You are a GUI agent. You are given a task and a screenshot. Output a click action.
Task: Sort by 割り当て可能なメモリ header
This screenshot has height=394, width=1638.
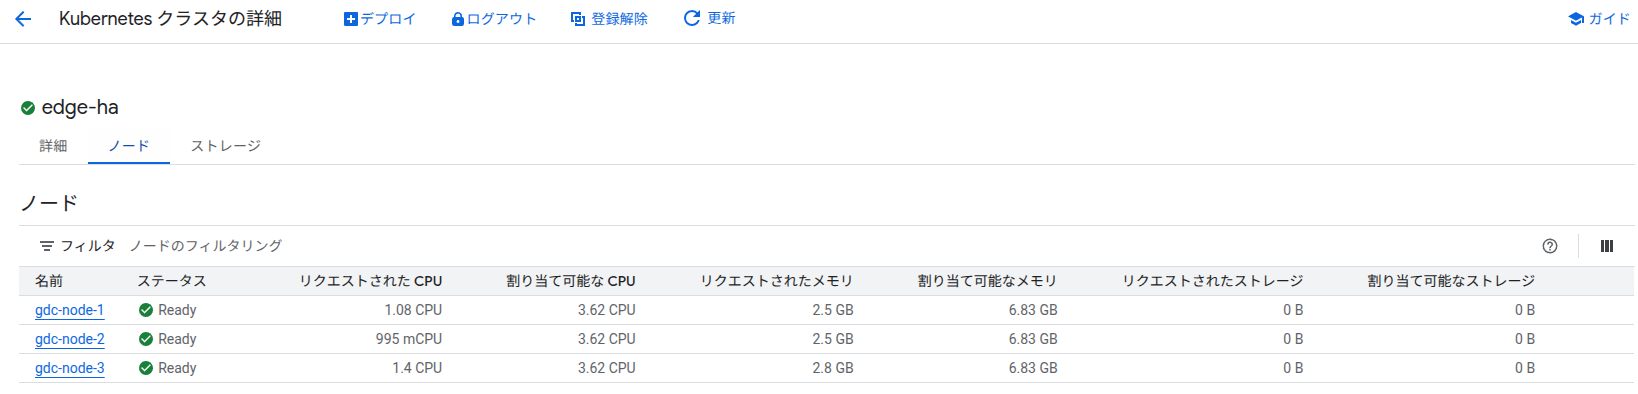pyautogui.click(x=987, y=281)
